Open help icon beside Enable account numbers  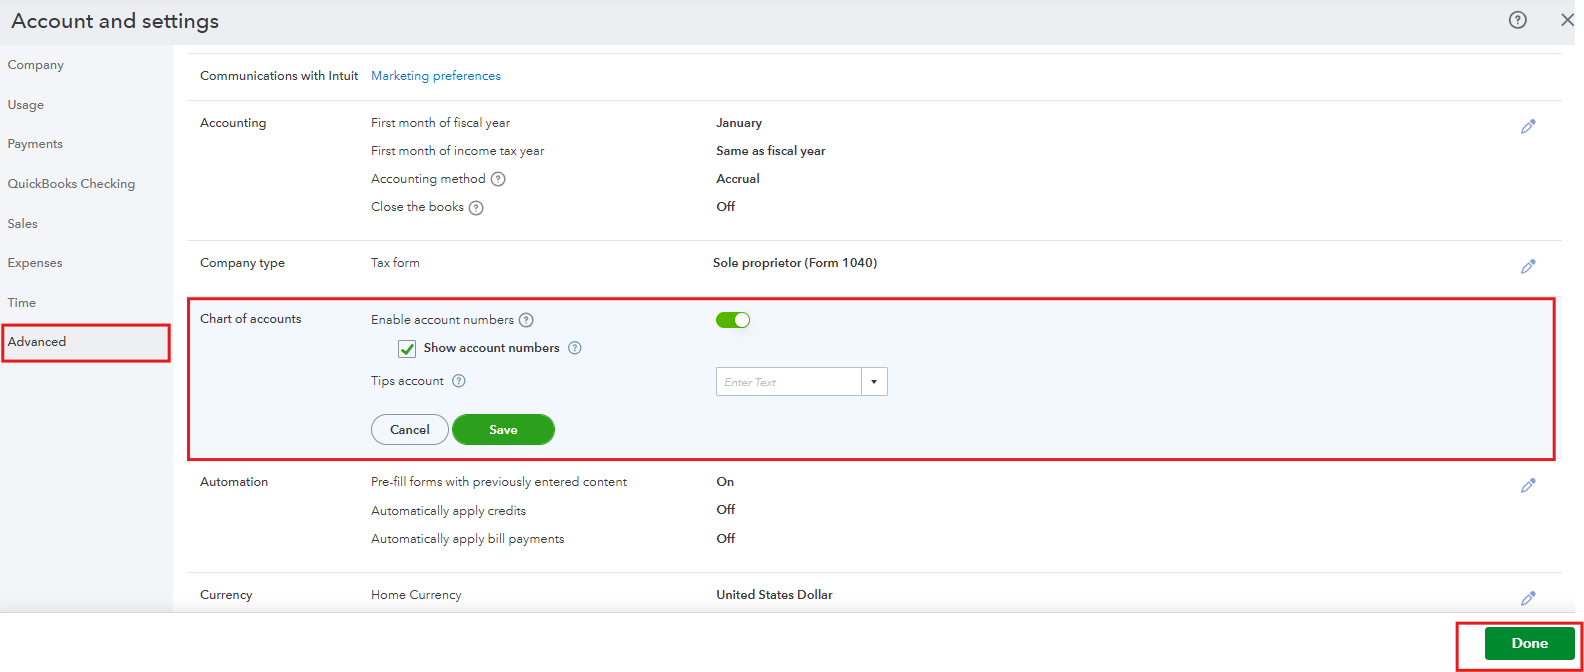[526, 320]
